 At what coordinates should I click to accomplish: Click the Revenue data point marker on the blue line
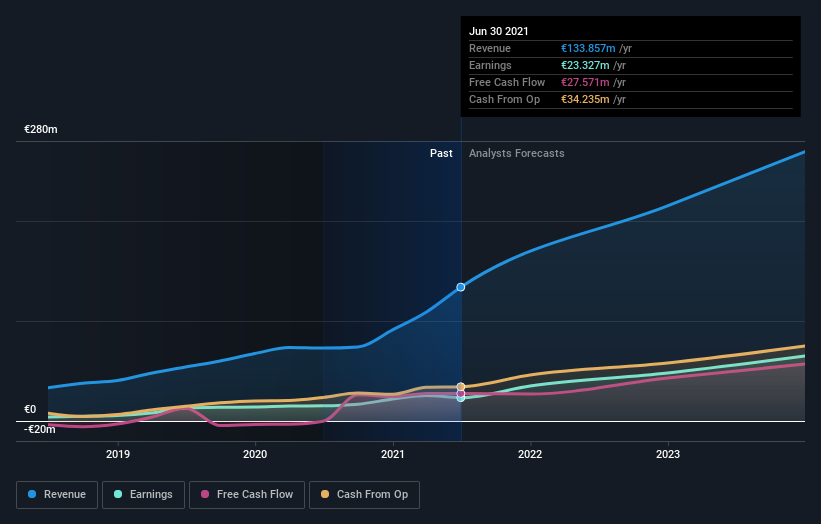click(461, 287)
